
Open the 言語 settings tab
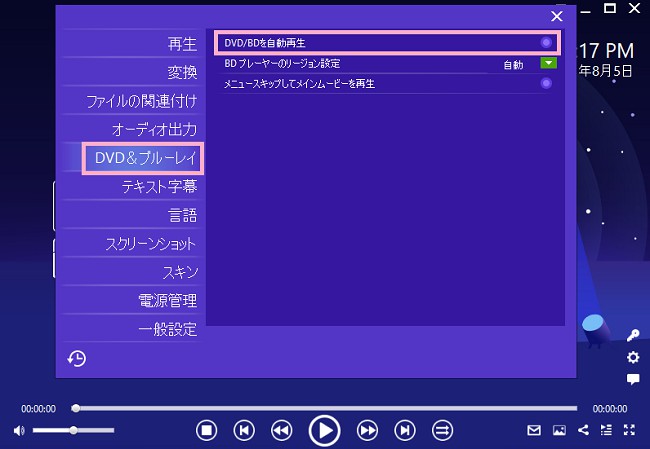[x=133, y=215]
